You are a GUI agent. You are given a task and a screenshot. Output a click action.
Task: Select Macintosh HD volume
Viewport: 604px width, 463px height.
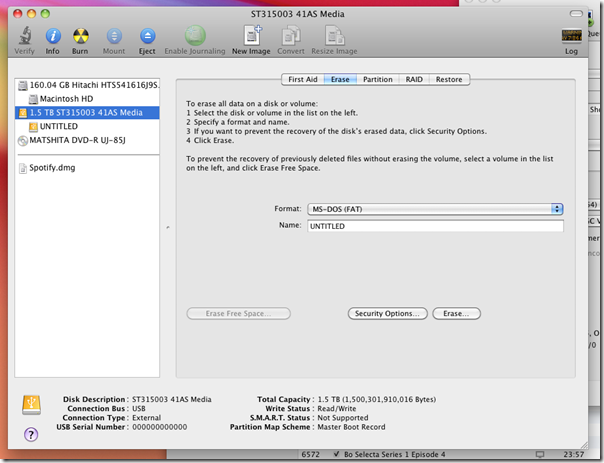point(87,99)
